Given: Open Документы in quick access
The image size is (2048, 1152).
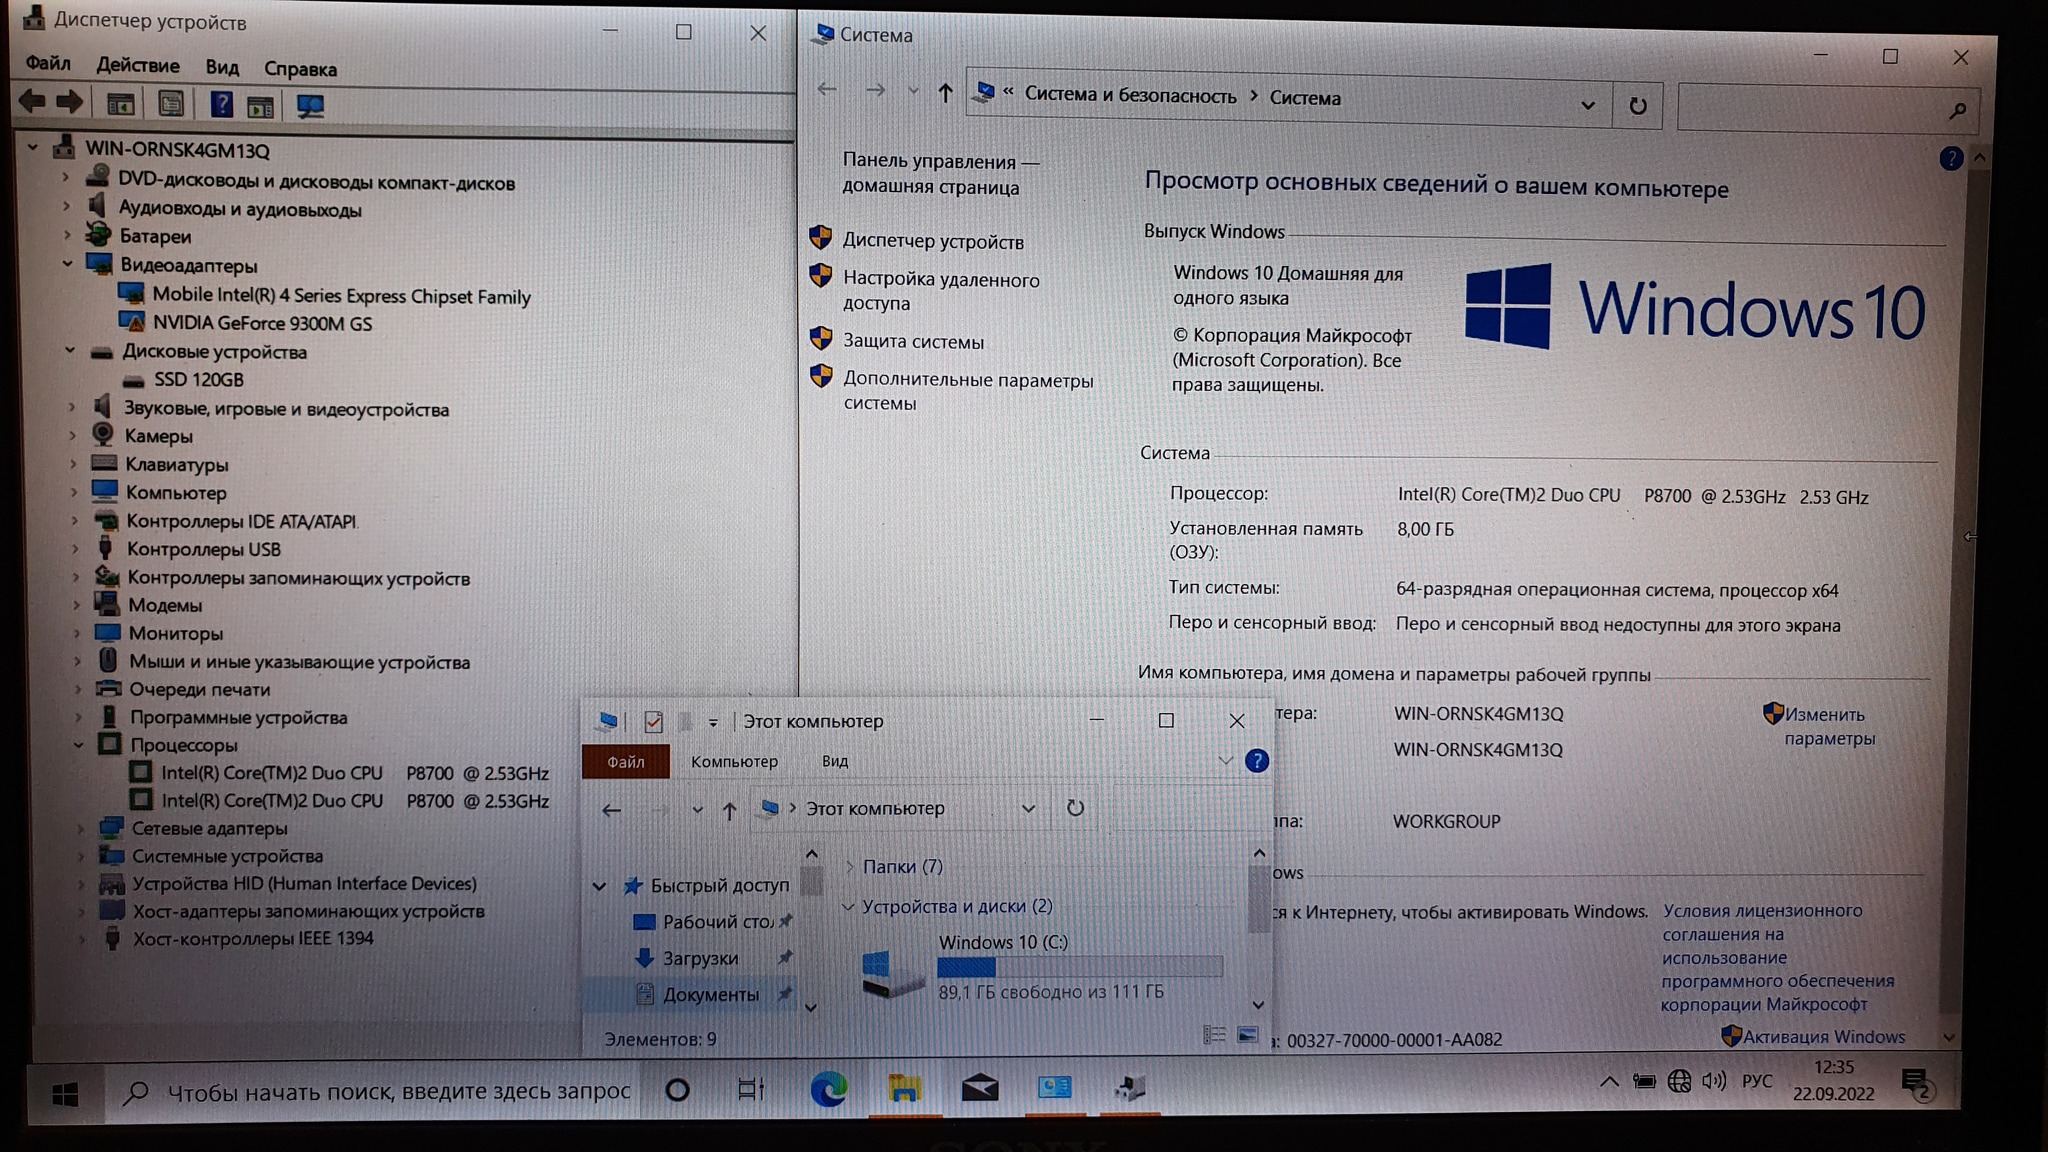Looking at the screenshot, I should (x=710, y=995).
